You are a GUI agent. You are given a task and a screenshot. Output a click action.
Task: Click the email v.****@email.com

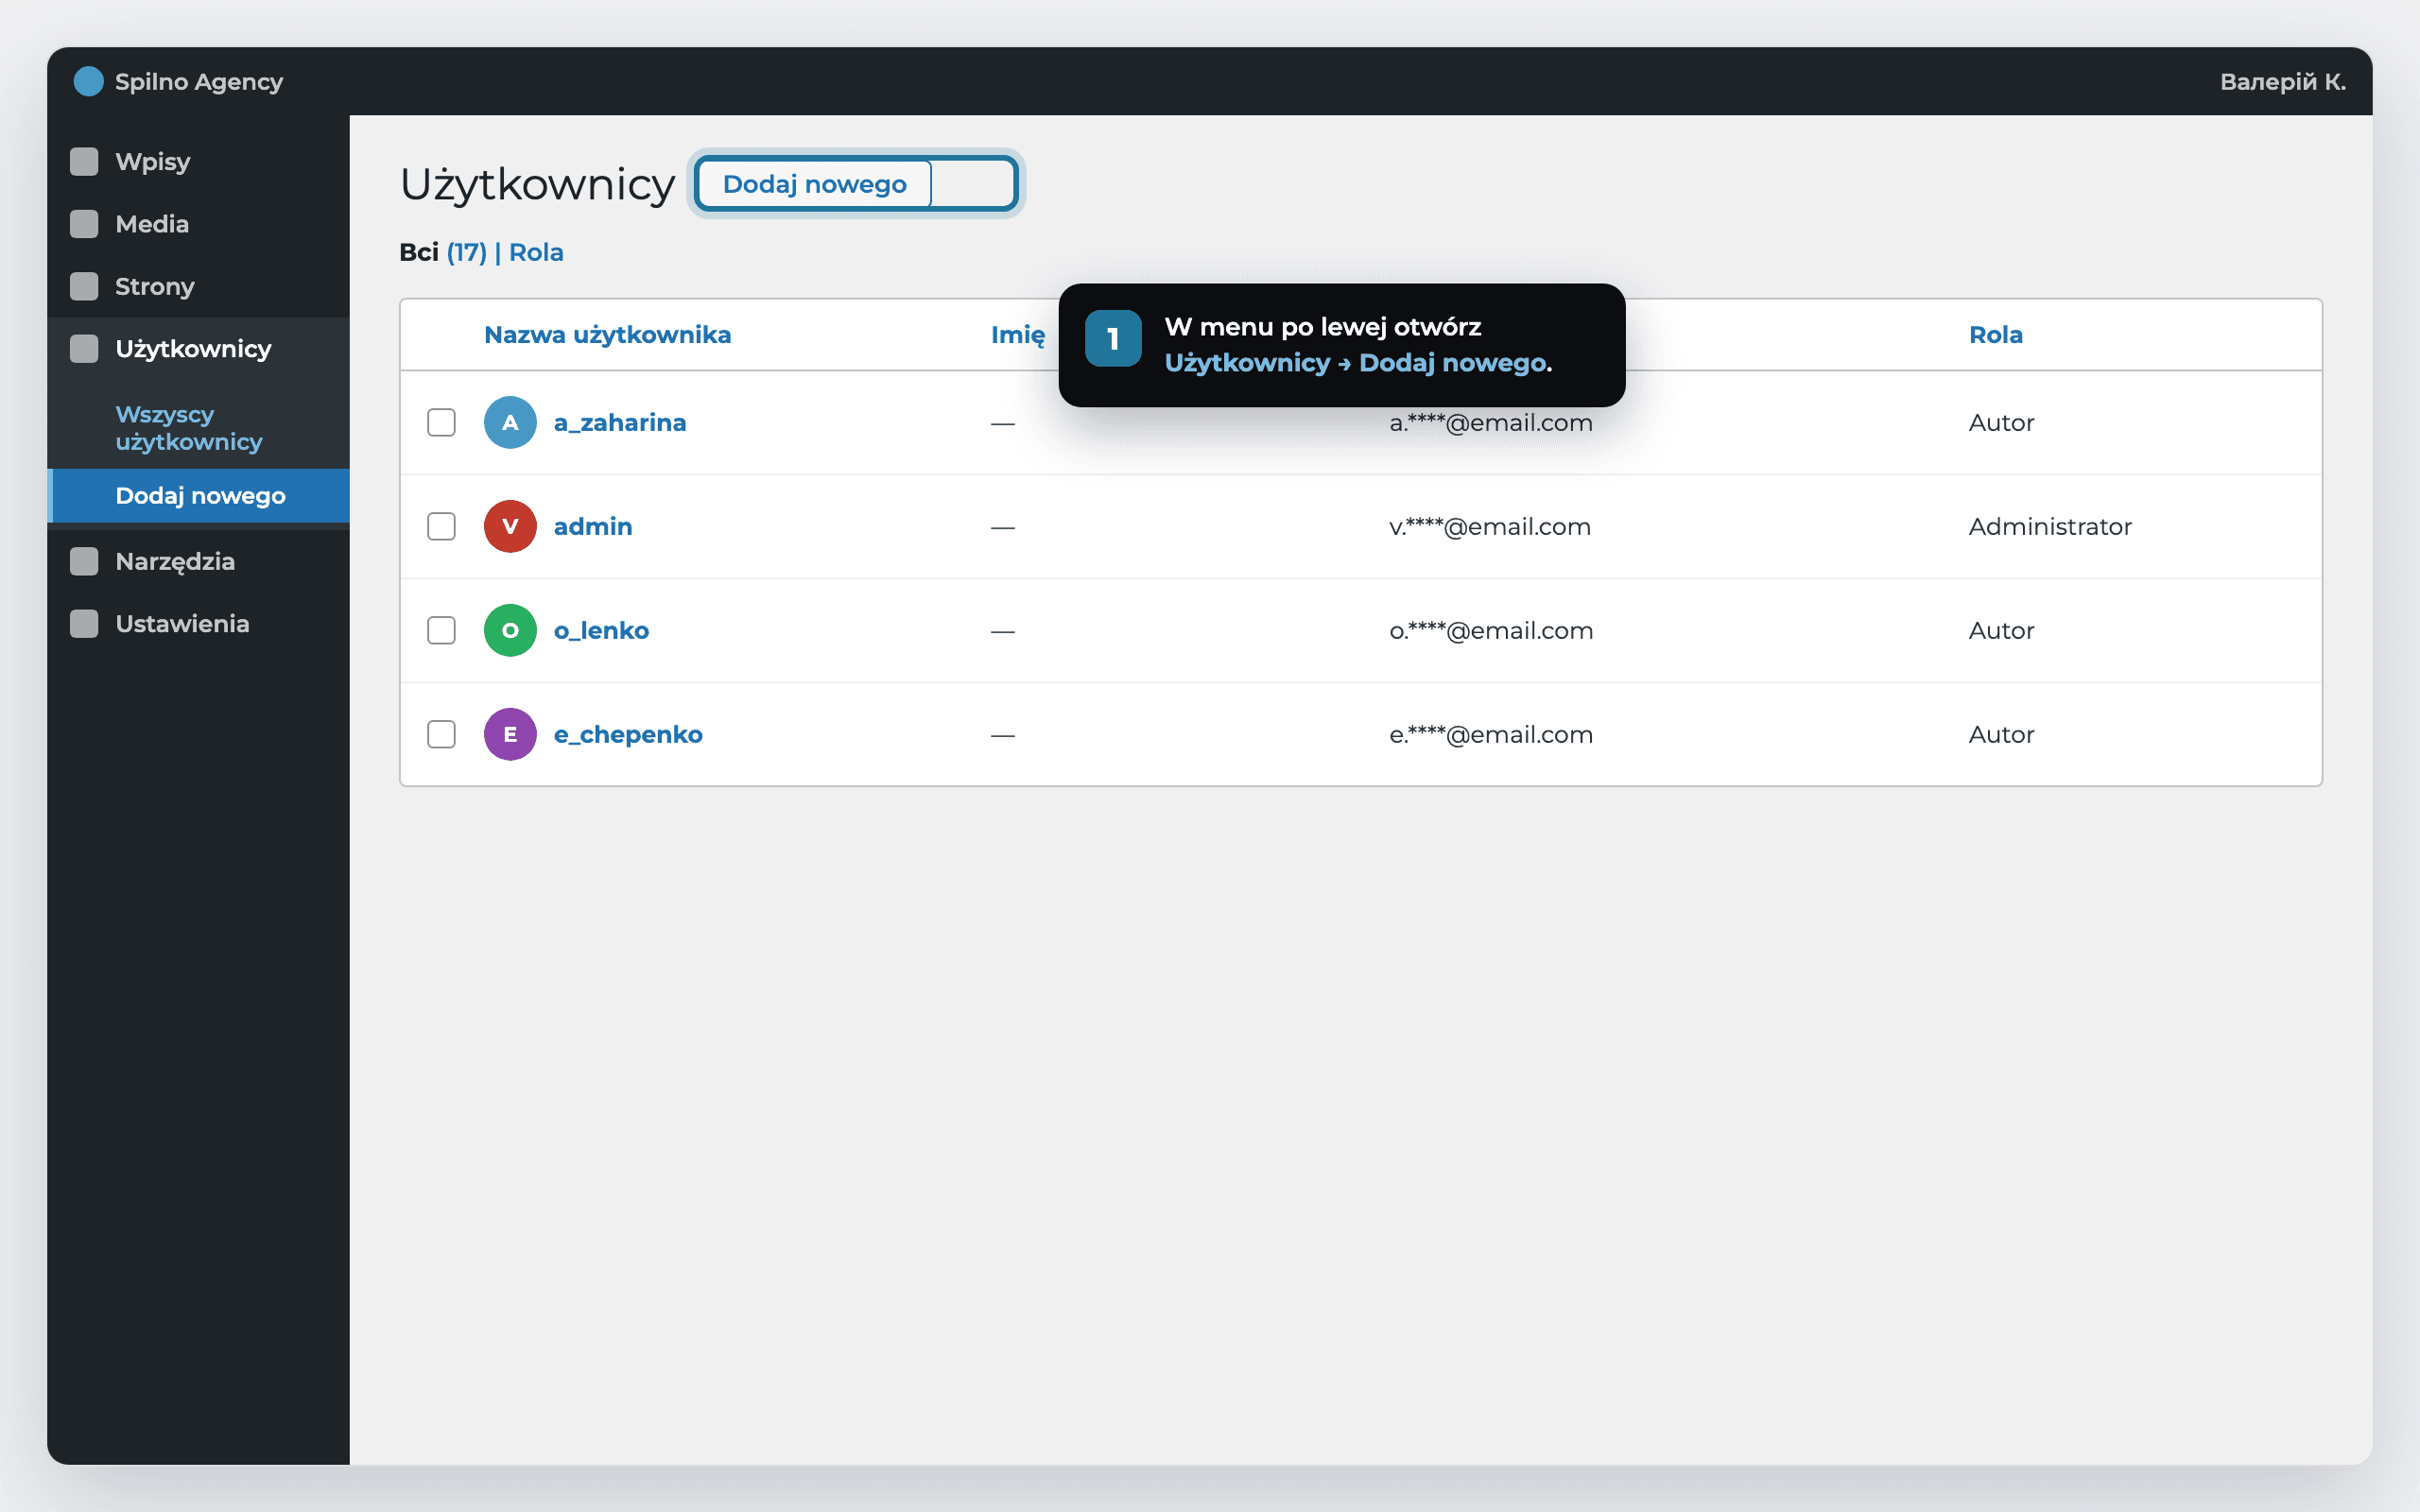[x=1489, y=526]
